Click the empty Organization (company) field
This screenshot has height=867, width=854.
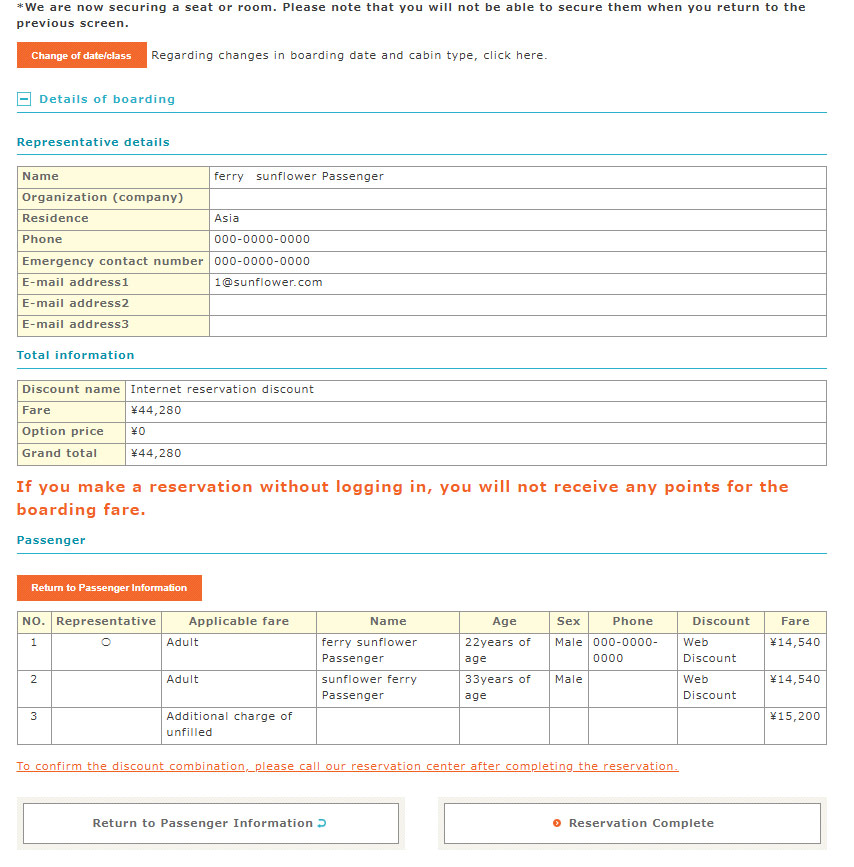pos(517,197)
